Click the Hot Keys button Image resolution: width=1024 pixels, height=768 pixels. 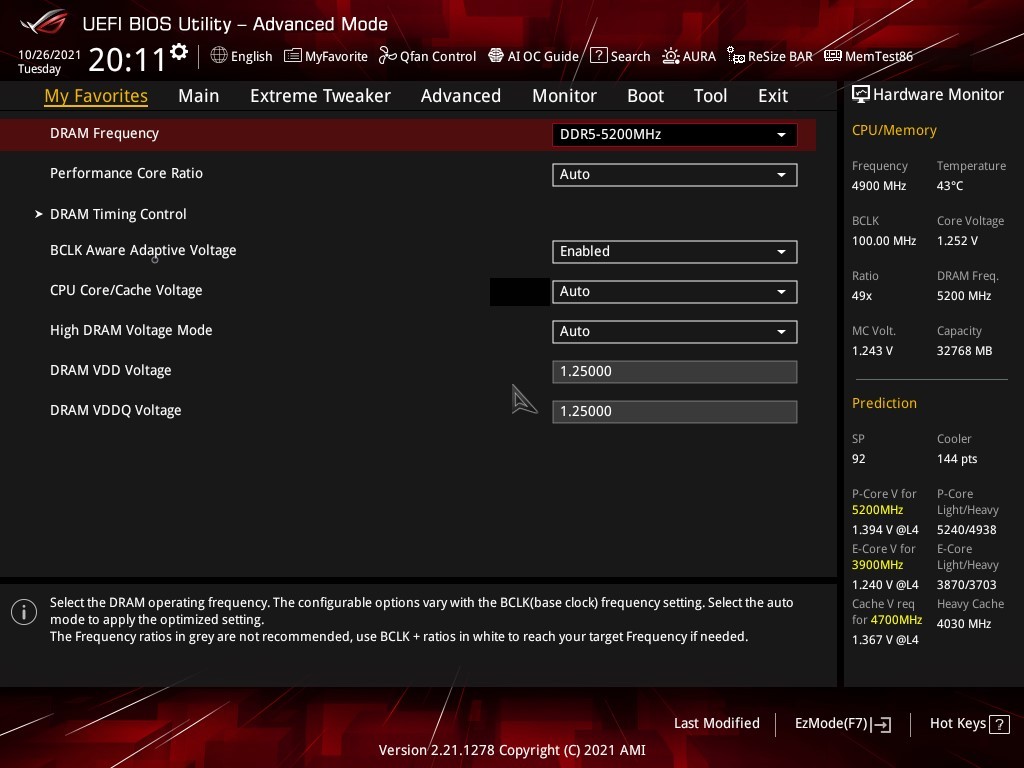[969, 724]
